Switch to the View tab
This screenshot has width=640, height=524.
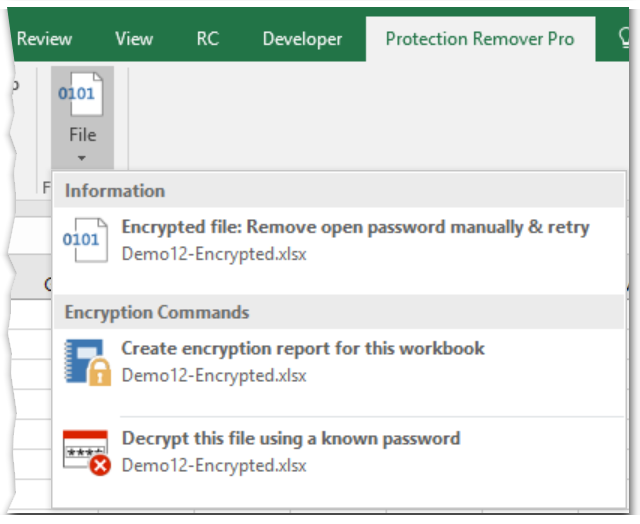(x=134, y=39)
